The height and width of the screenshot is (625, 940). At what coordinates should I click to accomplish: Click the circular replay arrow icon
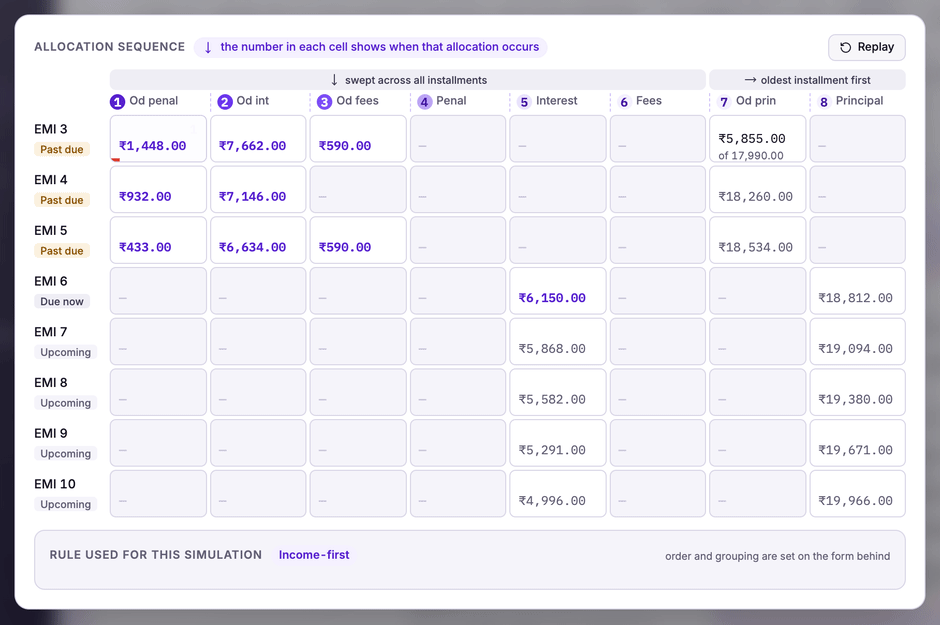[x=845, y=47]
